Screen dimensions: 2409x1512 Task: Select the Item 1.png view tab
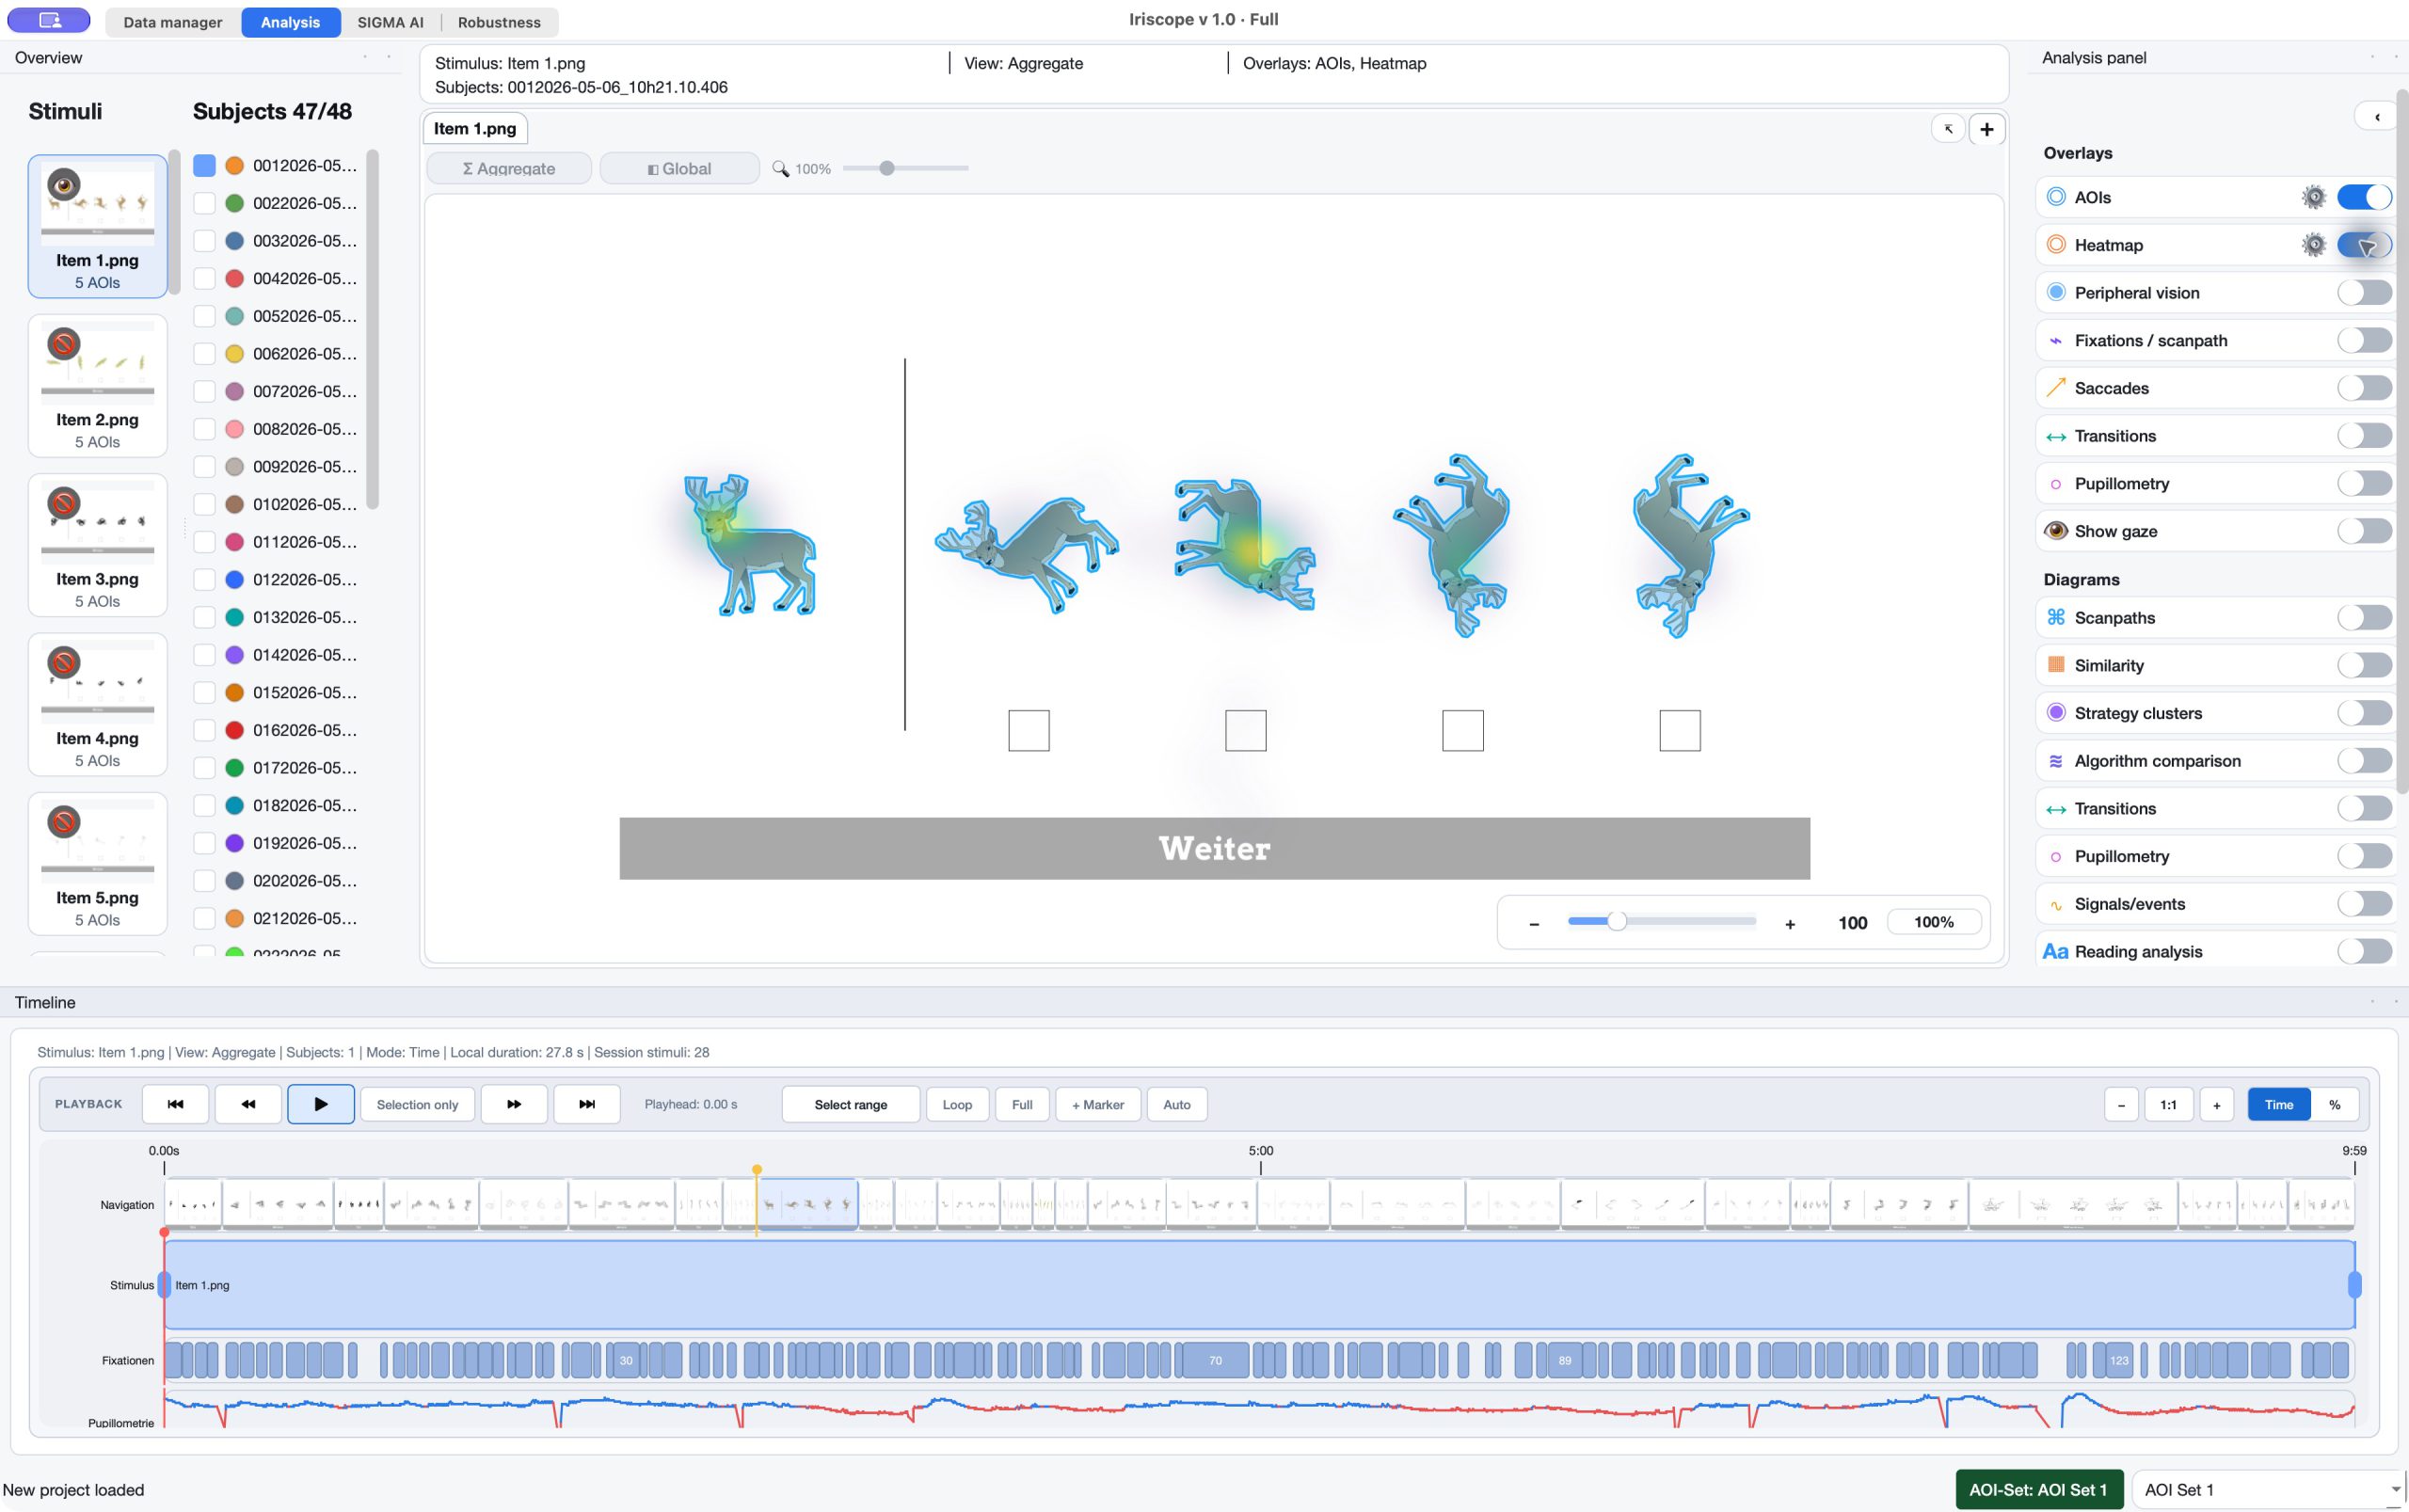pos(475,129)
